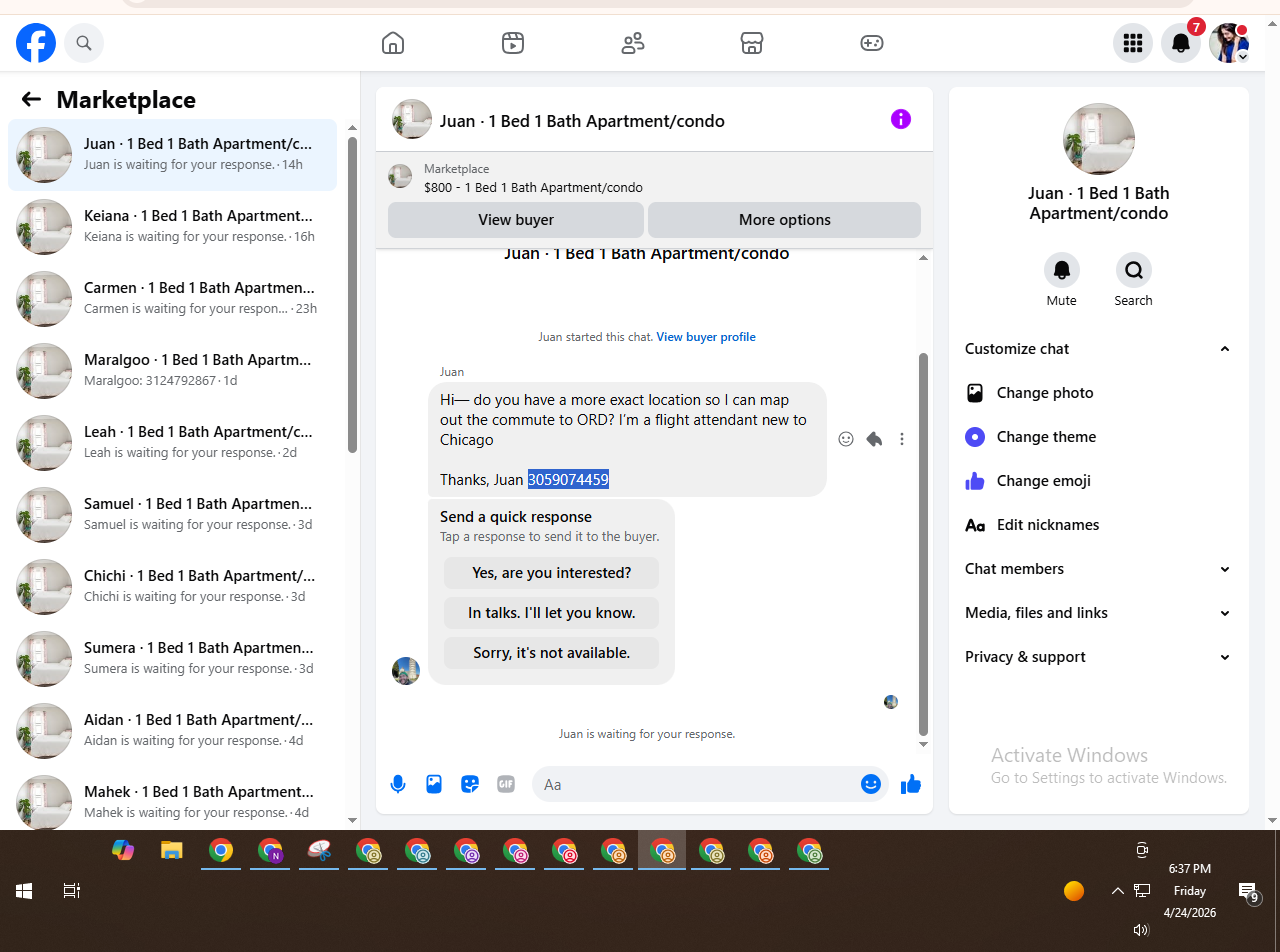Go back using the Marketplace back arrow

point(31,99)
